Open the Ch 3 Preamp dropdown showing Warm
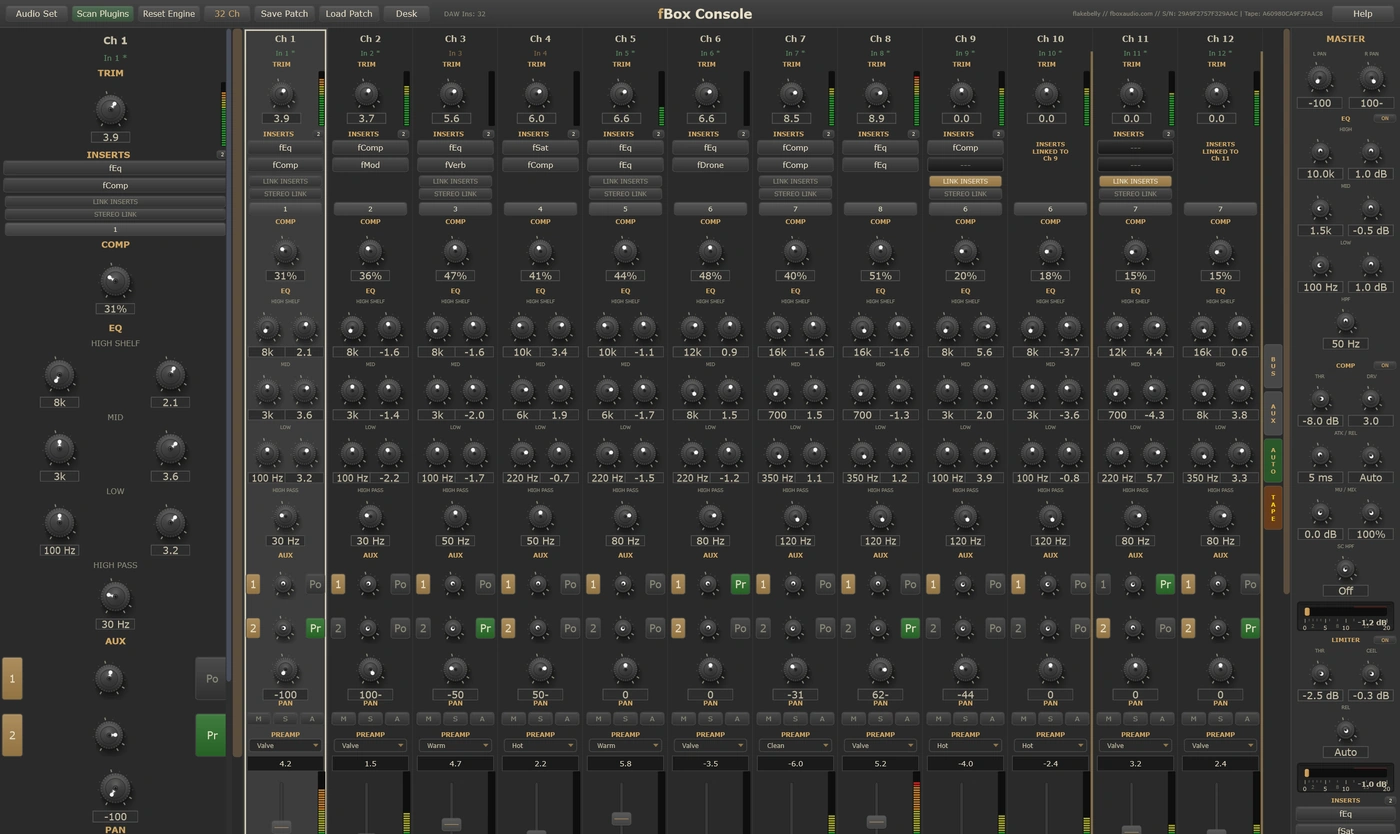1400x834 pixels. click(x=455, y=745)
